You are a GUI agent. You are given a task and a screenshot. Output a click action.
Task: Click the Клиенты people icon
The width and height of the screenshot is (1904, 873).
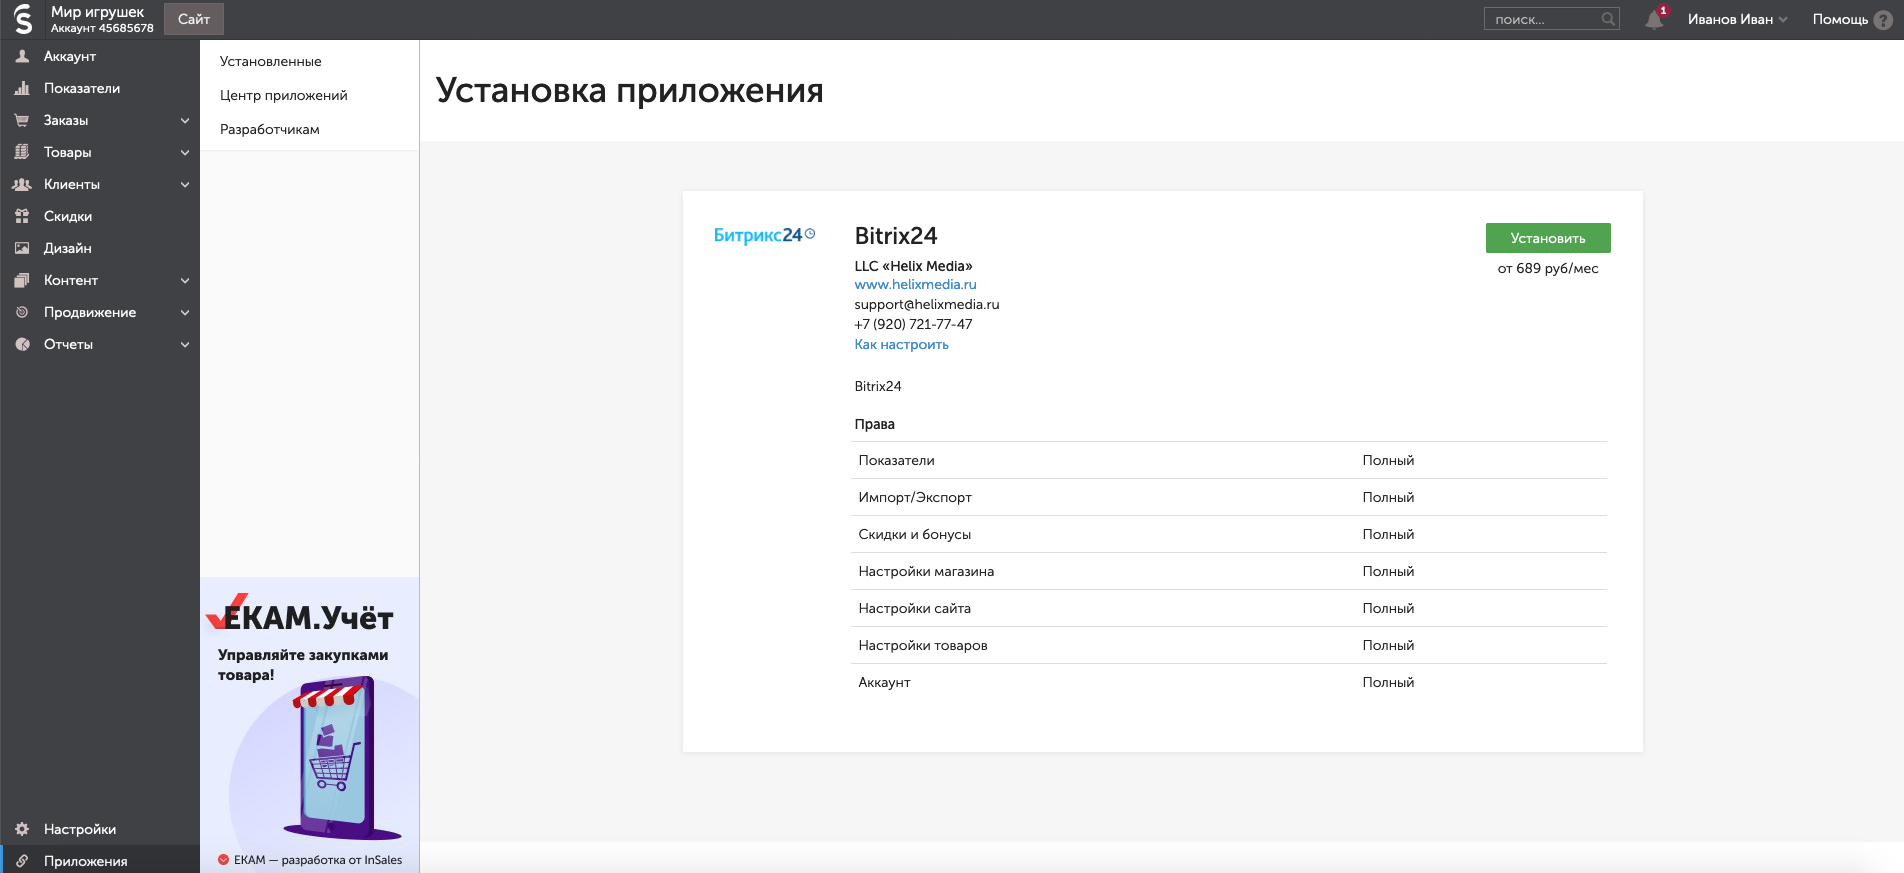pos(22,184)
